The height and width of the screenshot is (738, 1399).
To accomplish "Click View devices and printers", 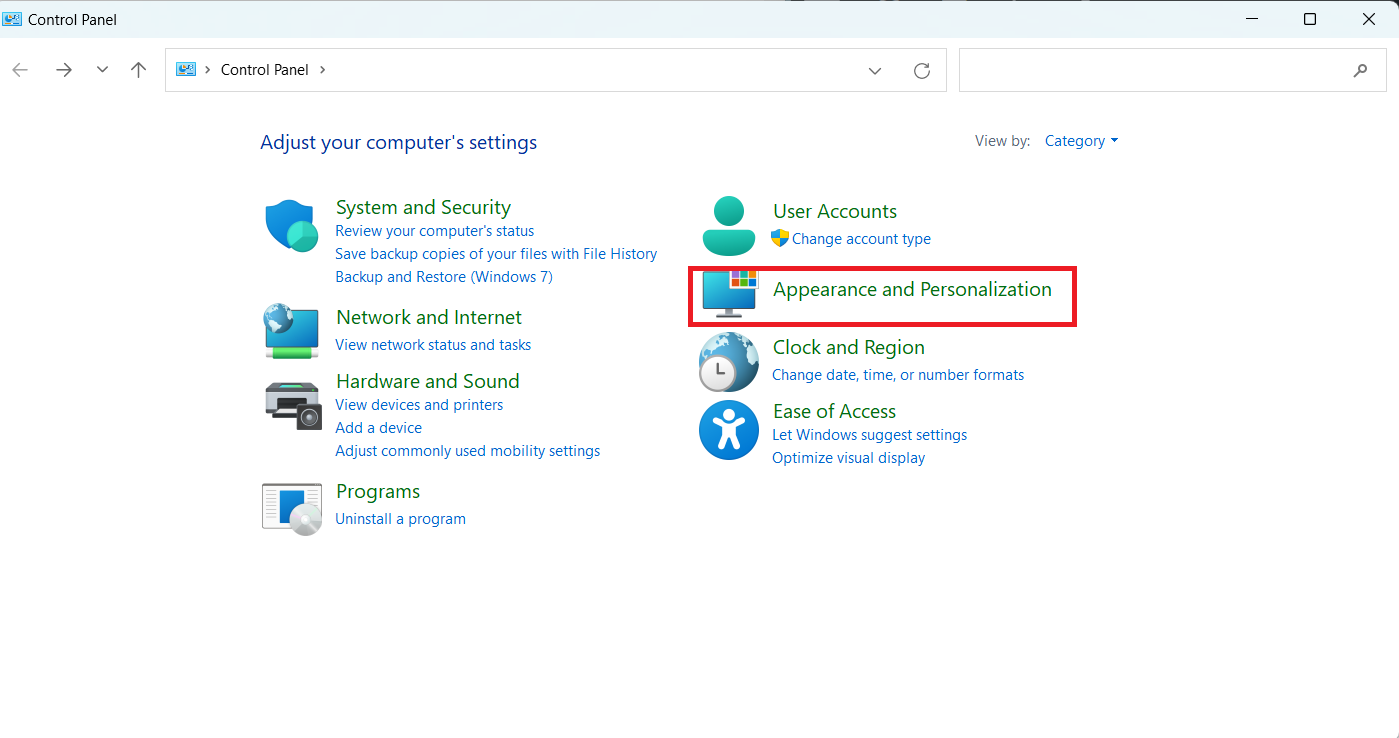I will (419, 405).
